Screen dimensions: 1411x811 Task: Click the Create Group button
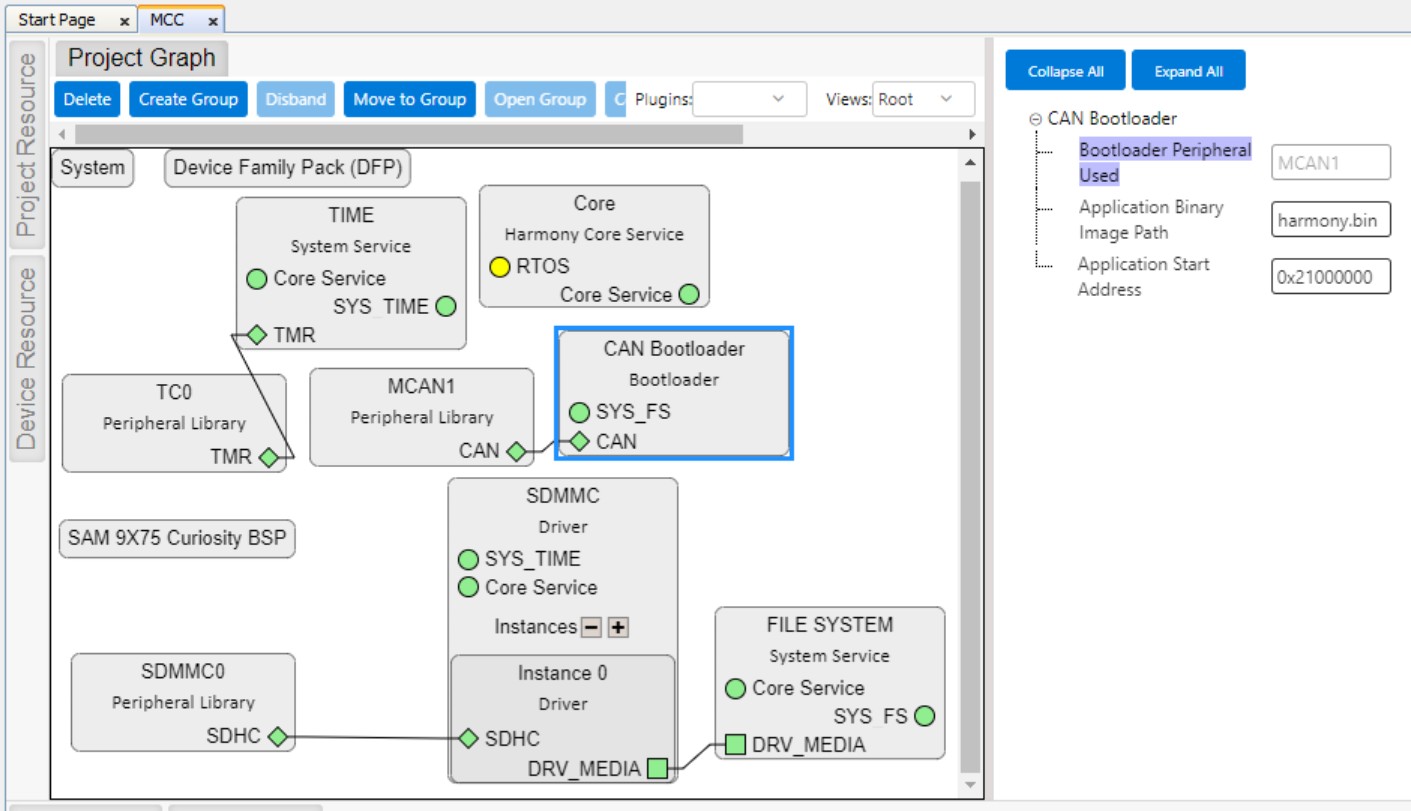coord(188,99)
